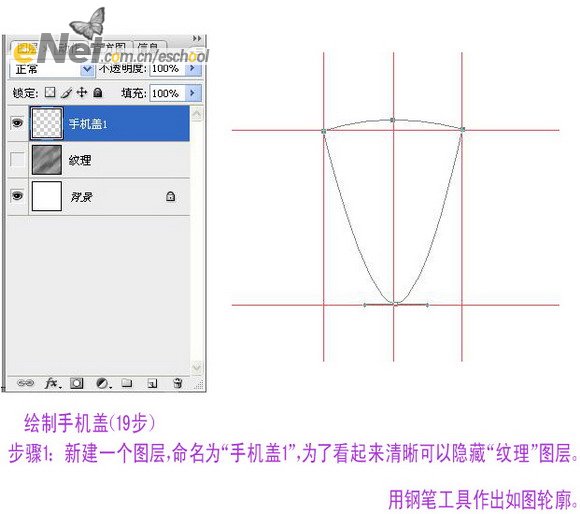Viewport: 580px width, 514px height.
Task: Show the 纹理 layer
Action: tap(17, 160)
